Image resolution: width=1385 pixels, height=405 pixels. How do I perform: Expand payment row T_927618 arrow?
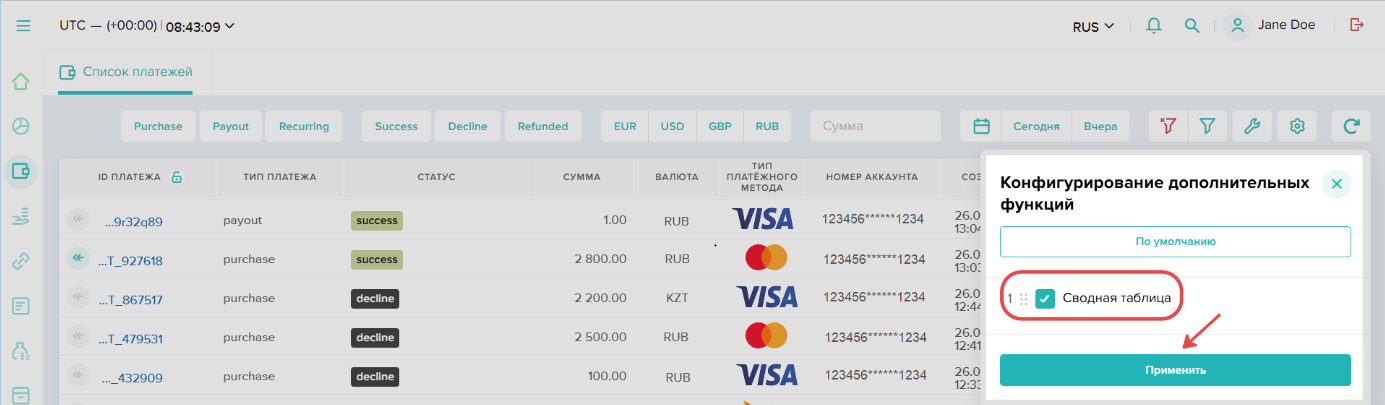tap(78, 259)
